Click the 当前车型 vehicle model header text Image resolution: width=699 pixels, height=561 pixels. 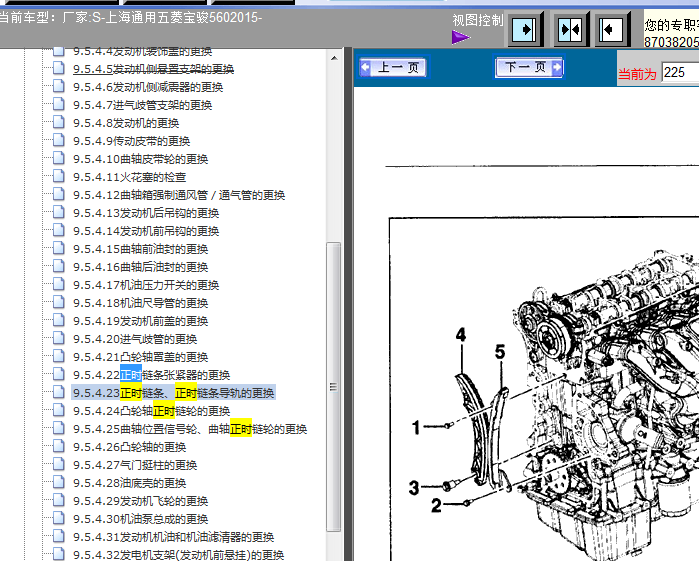(131, 18)
